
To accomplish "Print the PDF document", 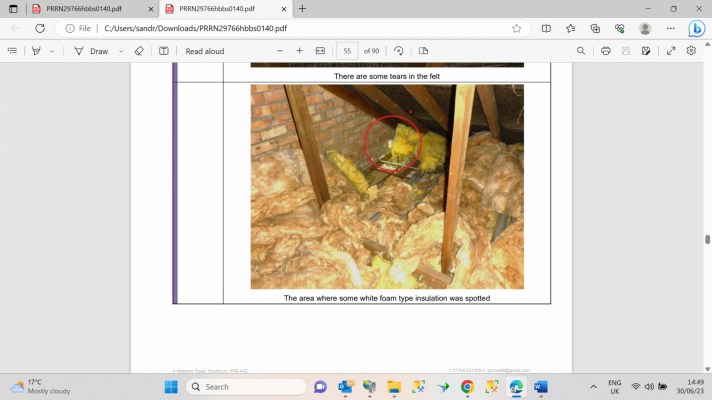I will pos(605,51).
